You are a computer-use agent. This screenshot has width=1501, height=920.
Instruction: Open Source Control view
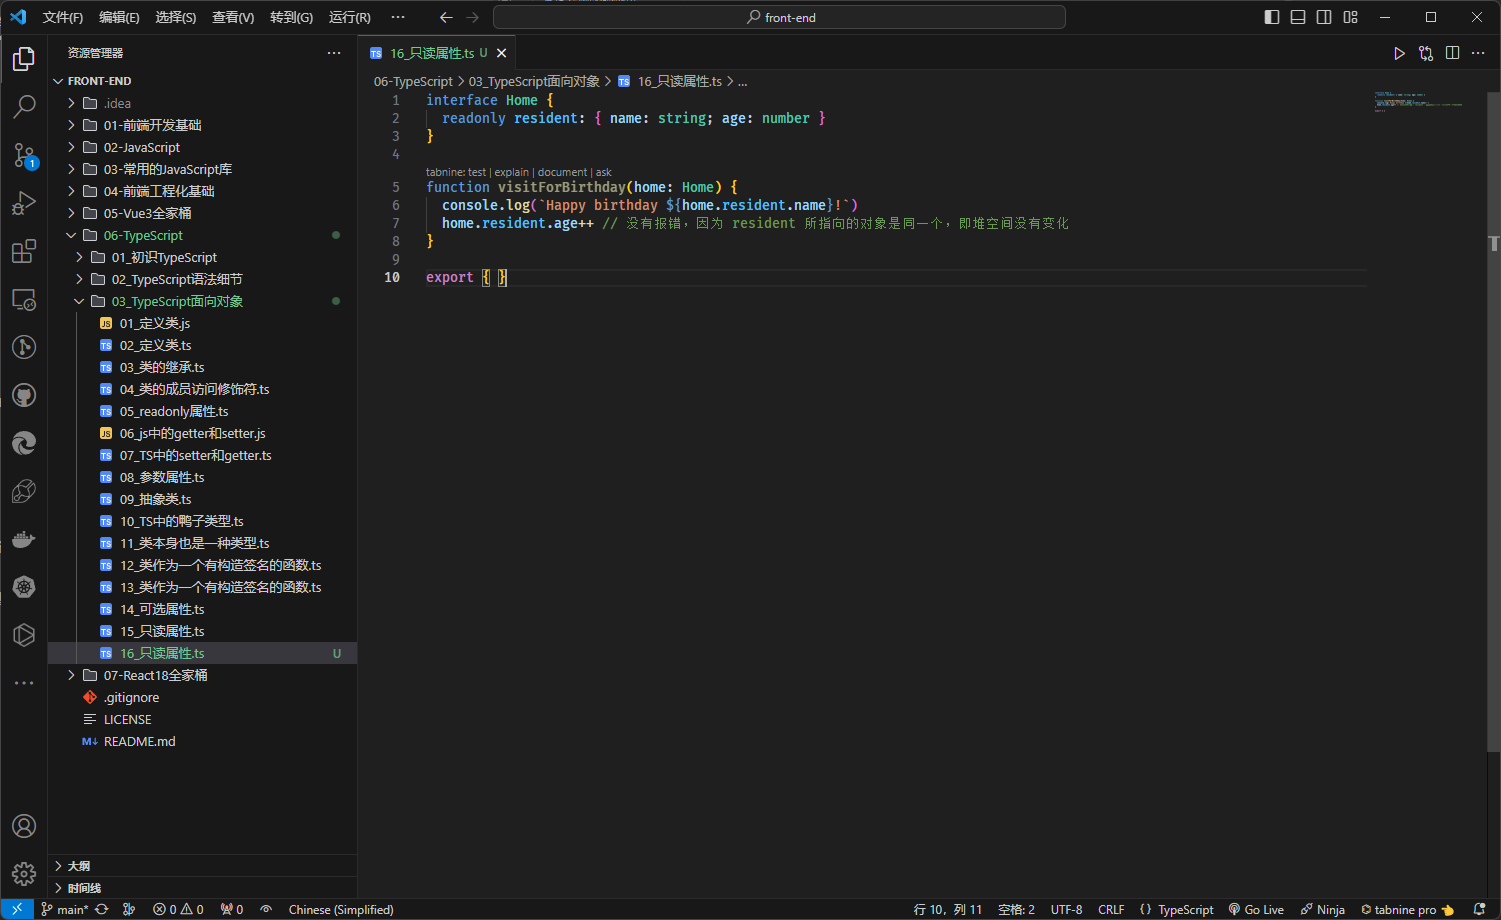24,155
